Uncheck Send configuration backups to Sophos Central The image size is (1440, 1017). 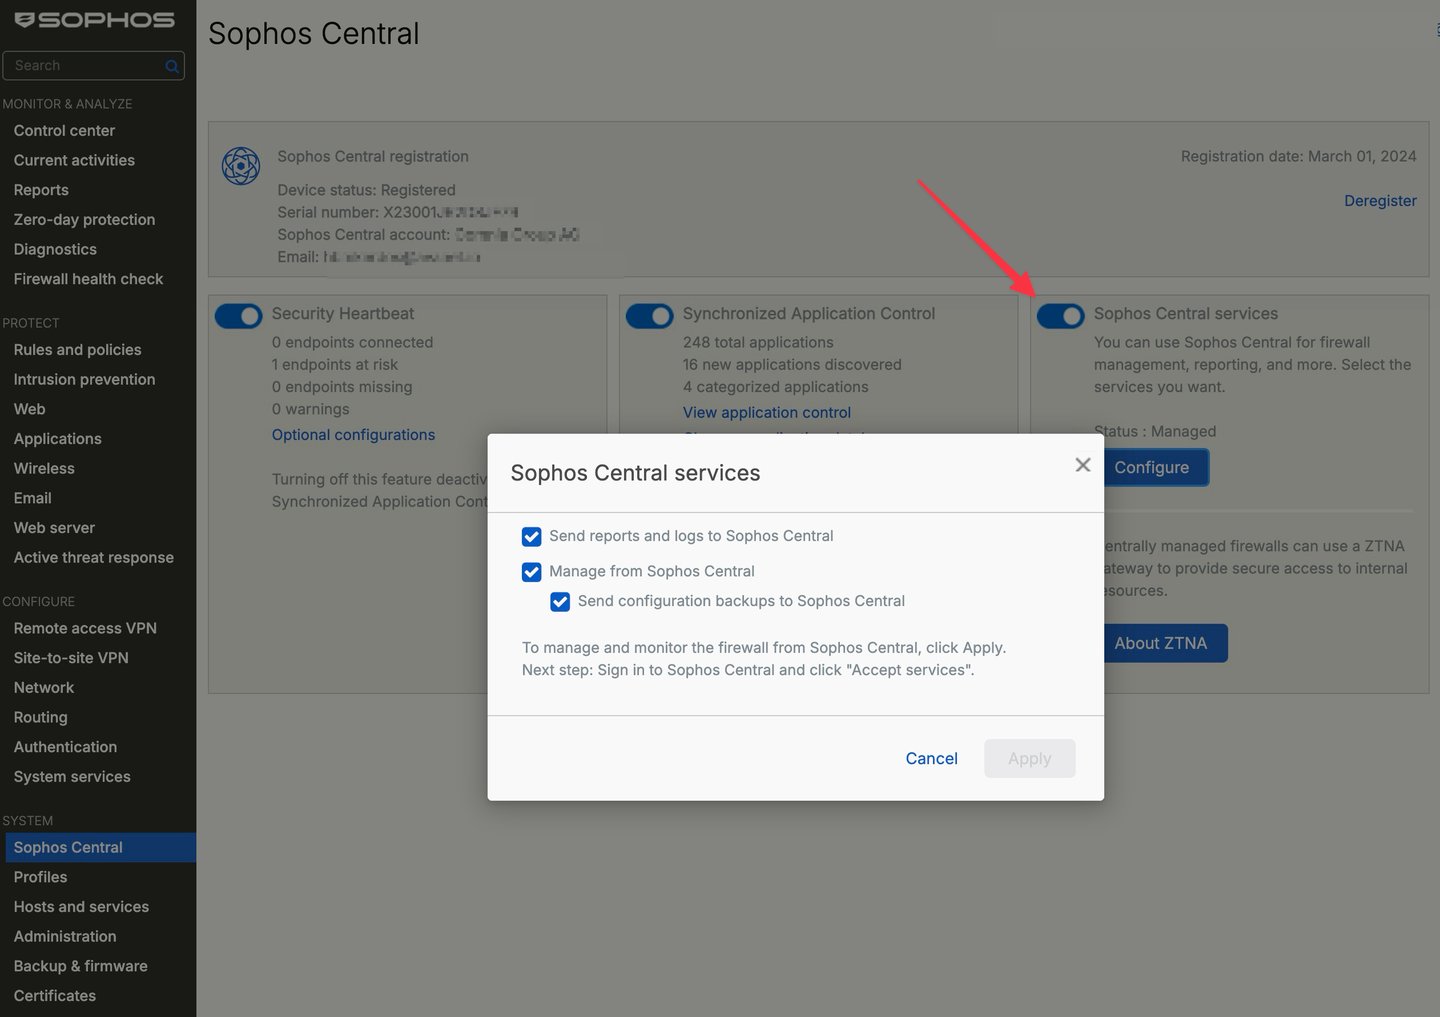coord(560,602)
